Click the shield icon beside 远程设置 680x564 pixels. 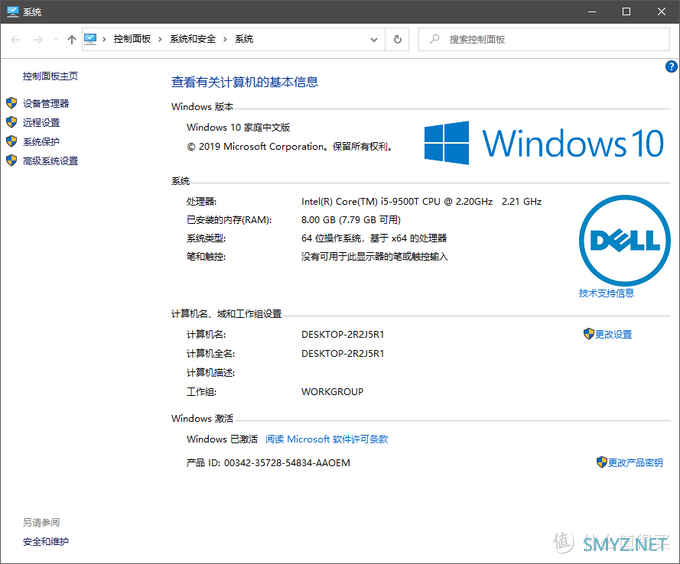click(x=12, y=122)
